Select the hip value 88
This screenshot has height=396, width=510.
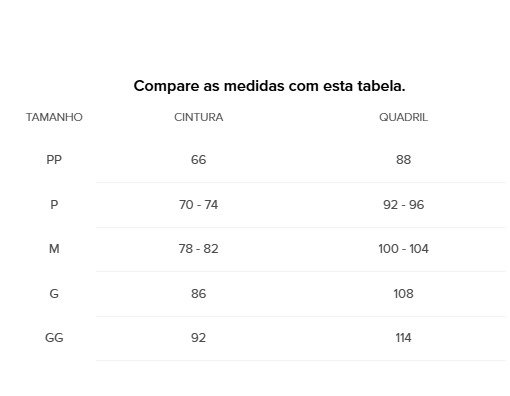point(403,160)
